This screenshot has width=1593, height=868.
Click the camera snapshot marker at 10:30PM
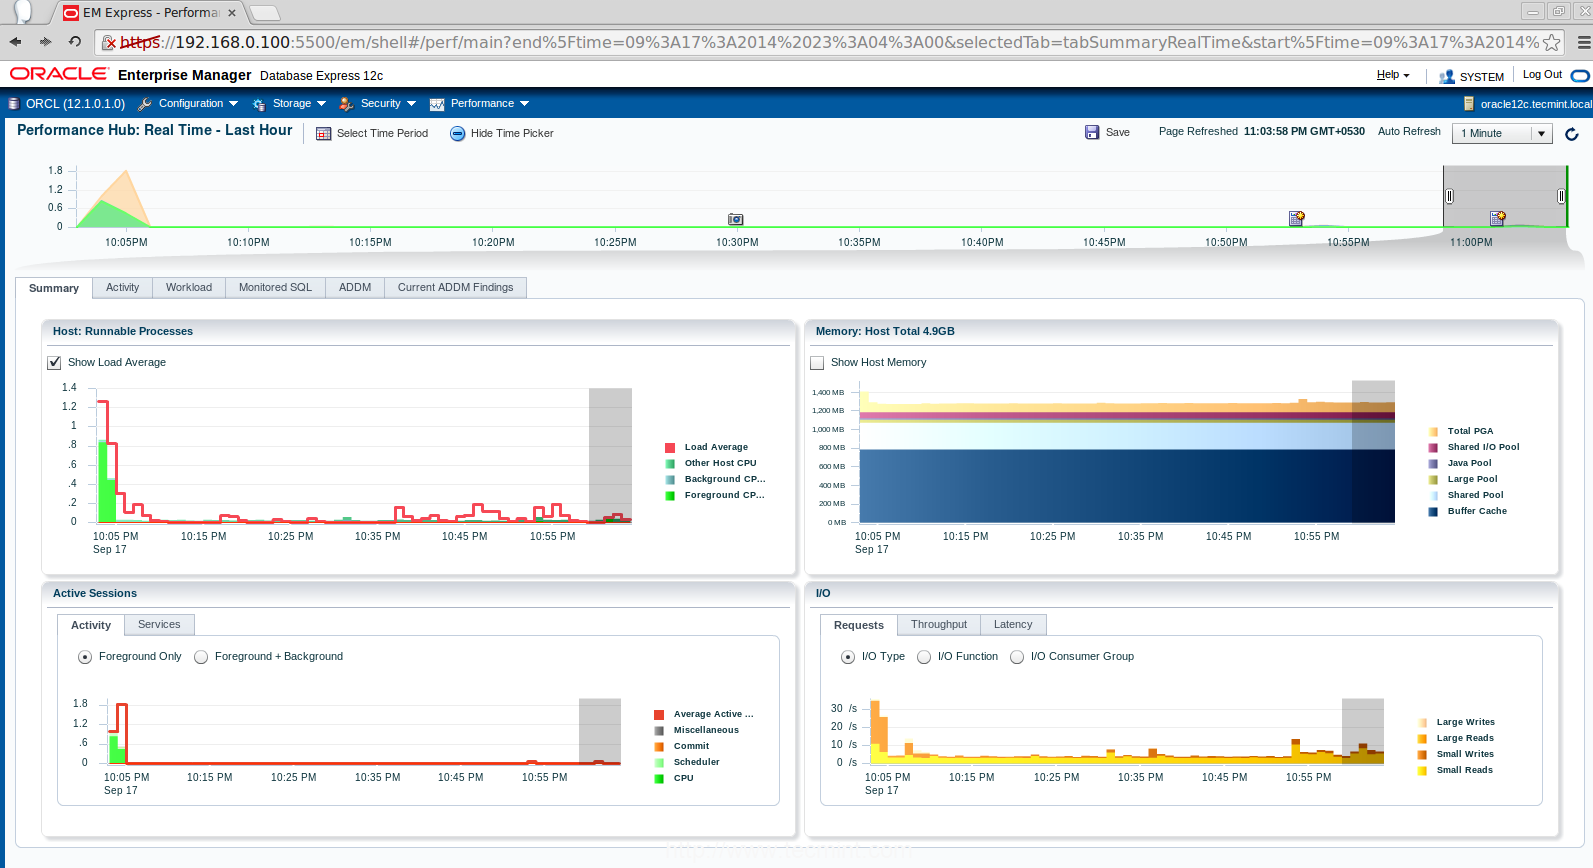tap(735, 219)
